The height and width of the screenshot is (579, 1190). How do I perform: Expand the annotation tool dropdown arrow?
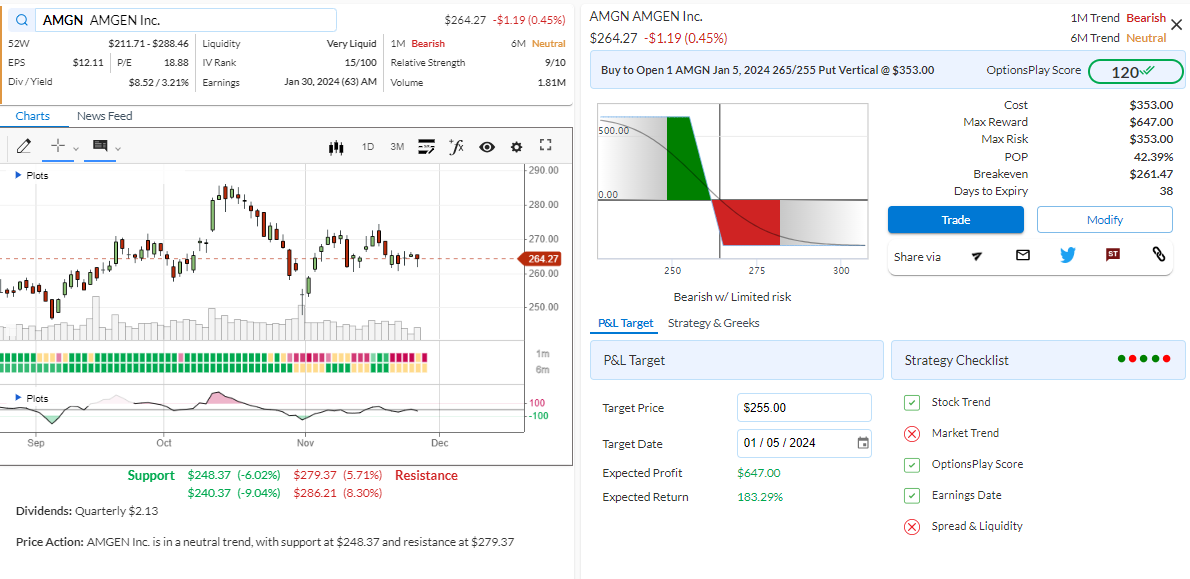click(118, 149)
